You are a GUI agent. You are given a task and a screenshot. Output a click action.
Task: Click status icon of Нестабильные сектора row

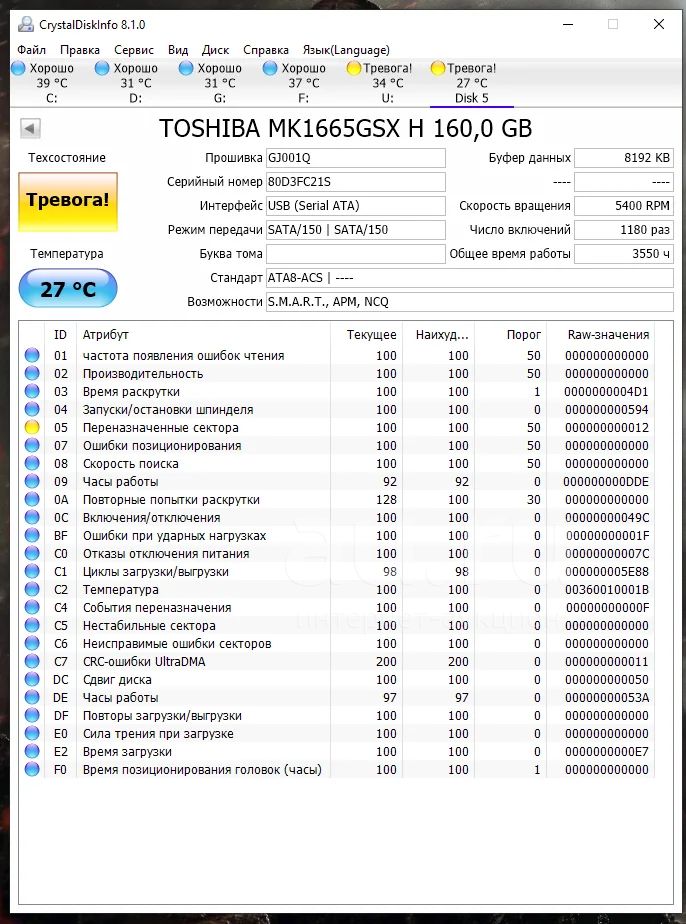point(32,625)
